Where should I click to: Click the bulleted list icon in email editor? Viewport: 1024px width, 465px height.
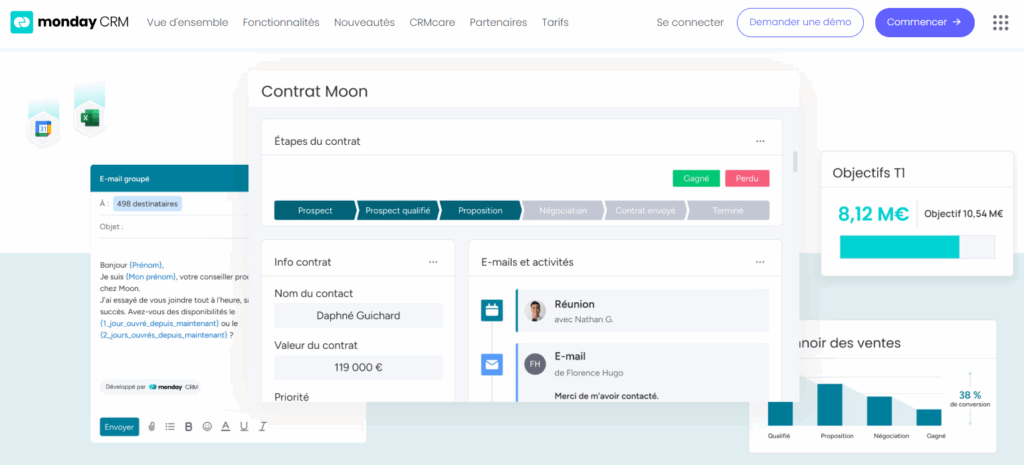click(x=170, y=427)
